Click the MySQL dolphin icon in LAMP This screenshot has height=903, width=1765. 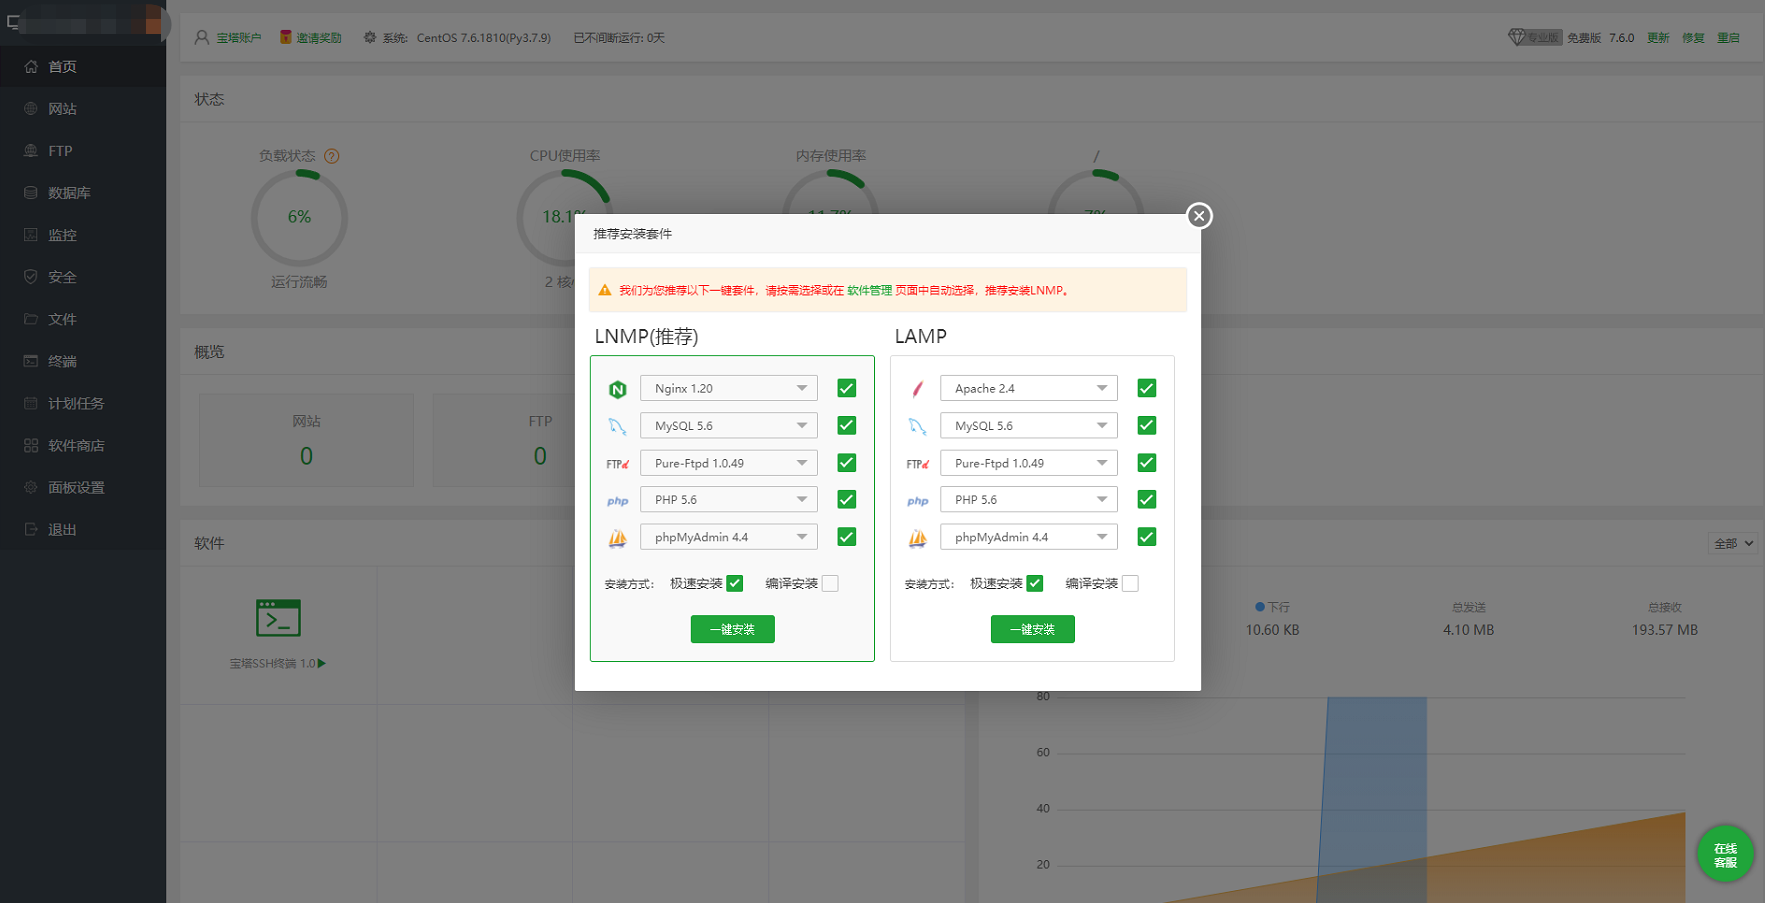tap(918, 426)
